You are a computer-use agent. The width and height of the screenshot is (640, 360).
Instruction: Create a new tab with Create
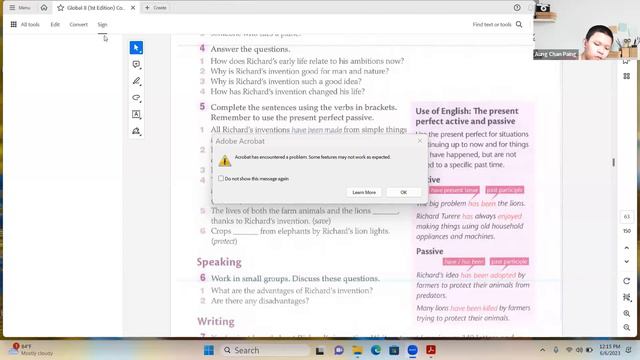click(x=156, y=8)
